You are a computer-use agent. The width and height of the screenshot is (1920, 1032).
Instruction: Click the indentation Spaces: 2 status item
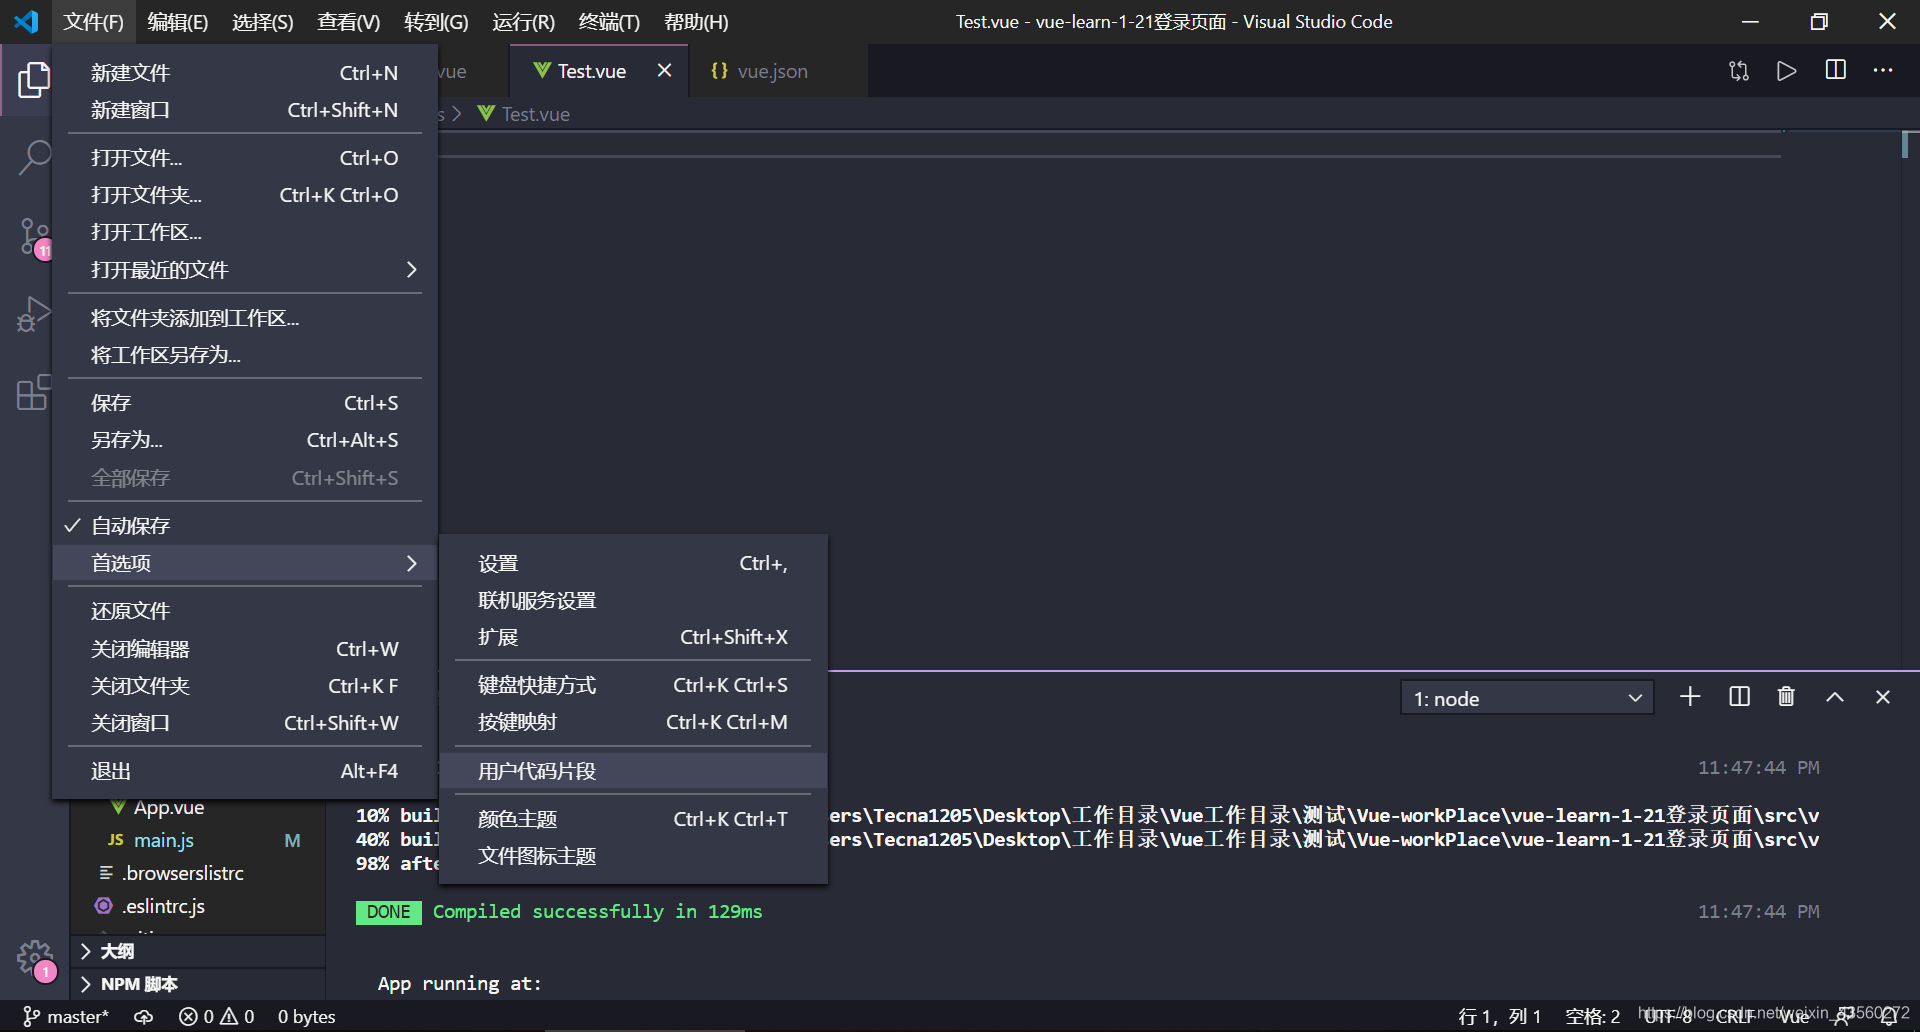click(x=1592, y=1016)
